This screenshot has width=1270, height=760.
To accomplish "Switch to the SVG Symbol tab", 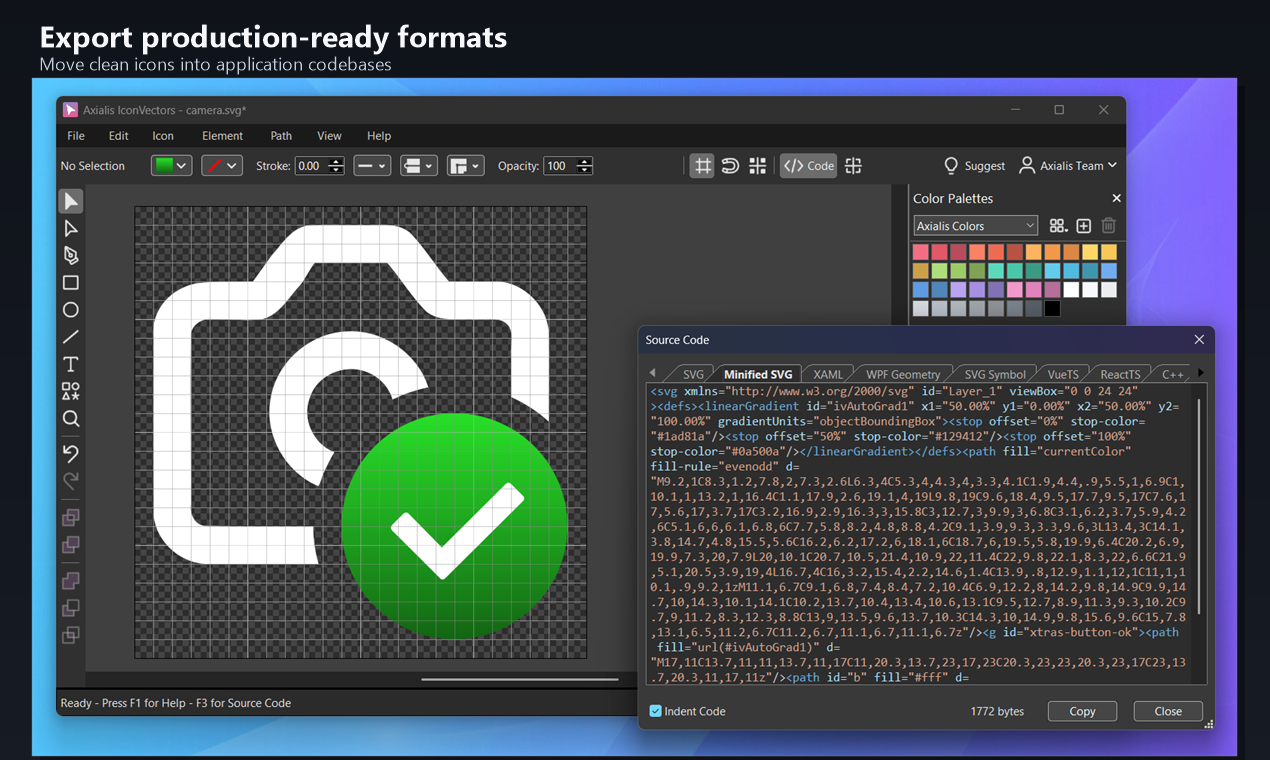I will pyautogui.click(x=995, y=374).
